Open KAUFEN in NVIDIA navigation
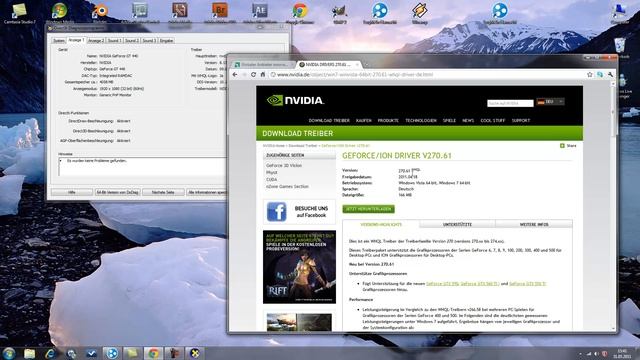This screenshot has width=640, height=360. 363,120
